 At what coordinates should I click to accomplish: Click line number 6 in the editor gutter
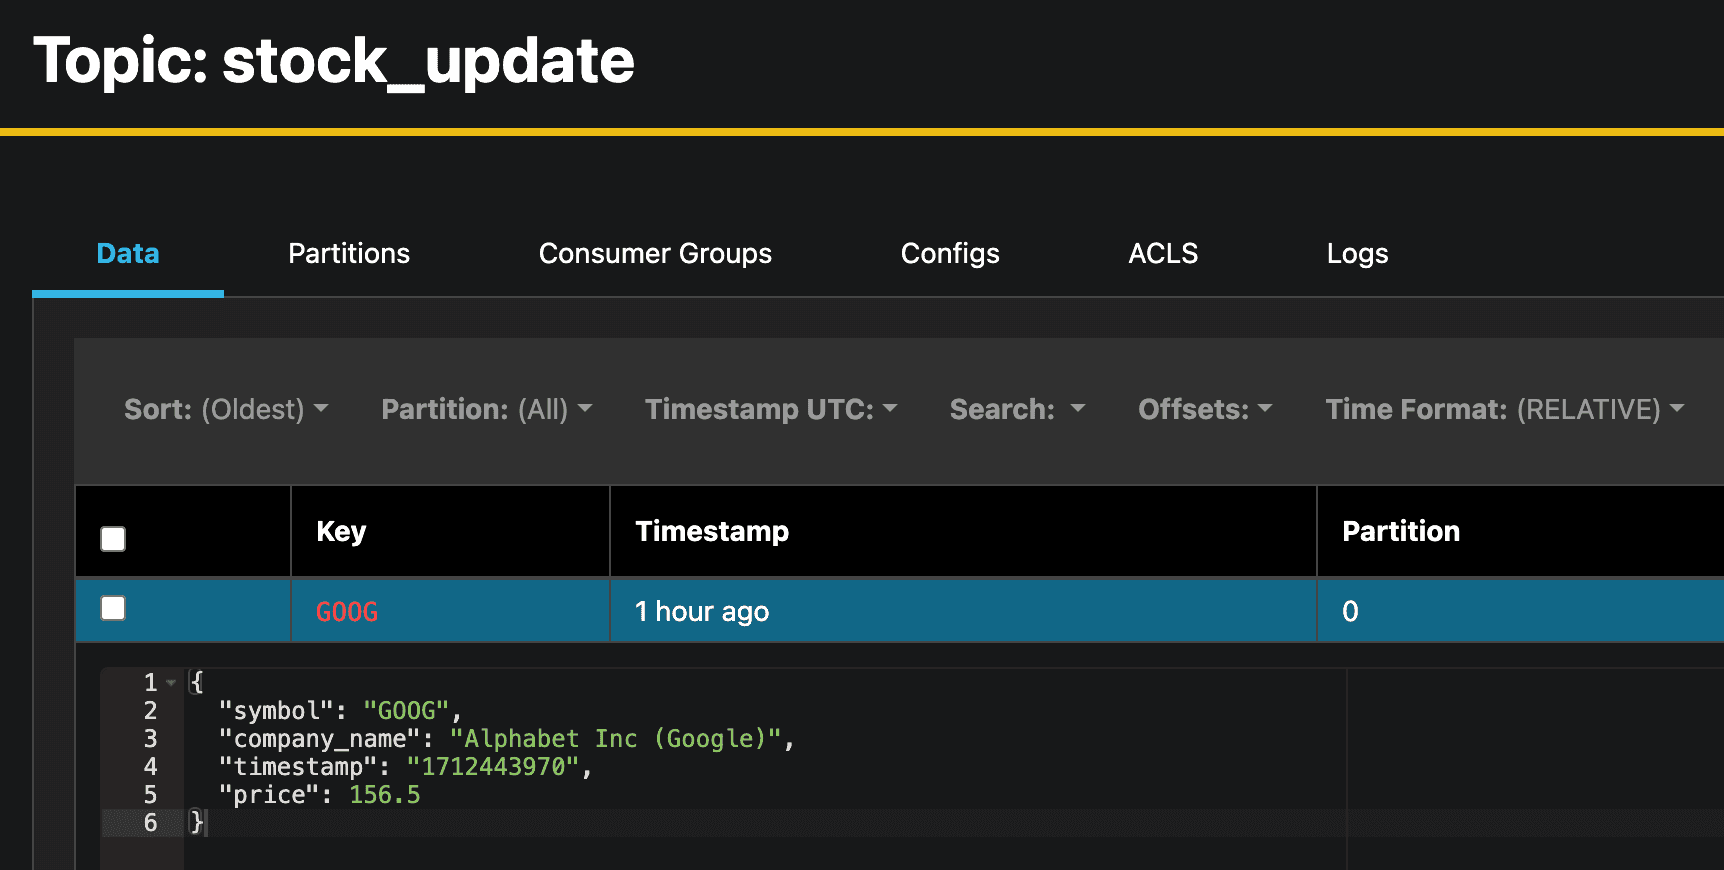click(x=150, y=823)
